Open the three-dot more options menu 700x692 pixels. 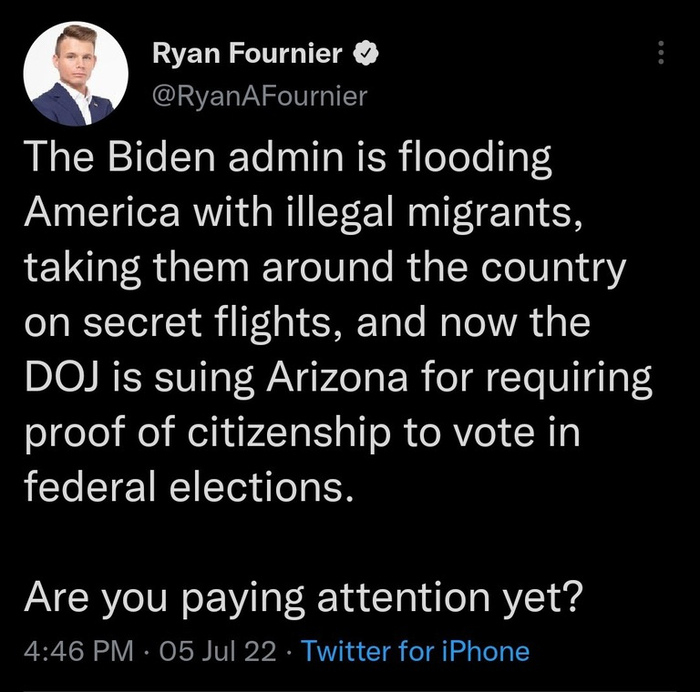[x=660, y=54]
